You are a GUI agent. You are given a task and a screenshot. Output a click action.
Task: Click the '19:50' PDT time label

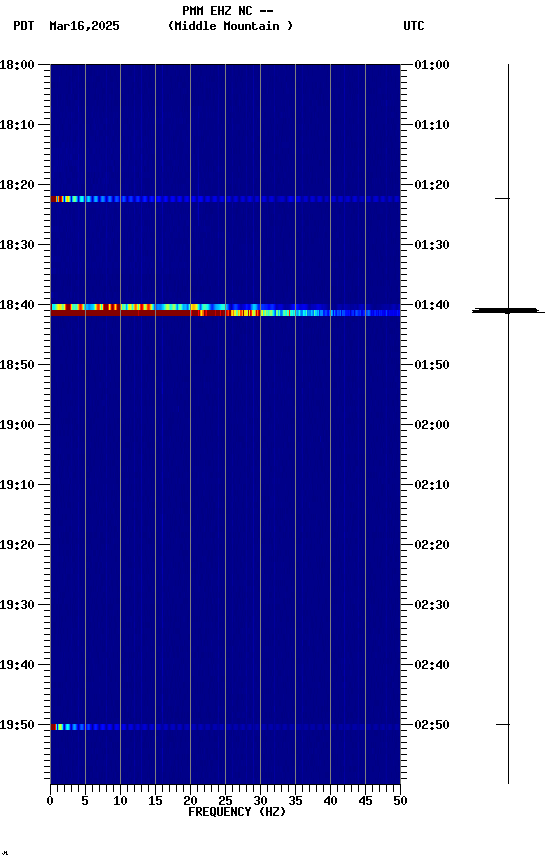pyautogui.click(x=17, y=725)
